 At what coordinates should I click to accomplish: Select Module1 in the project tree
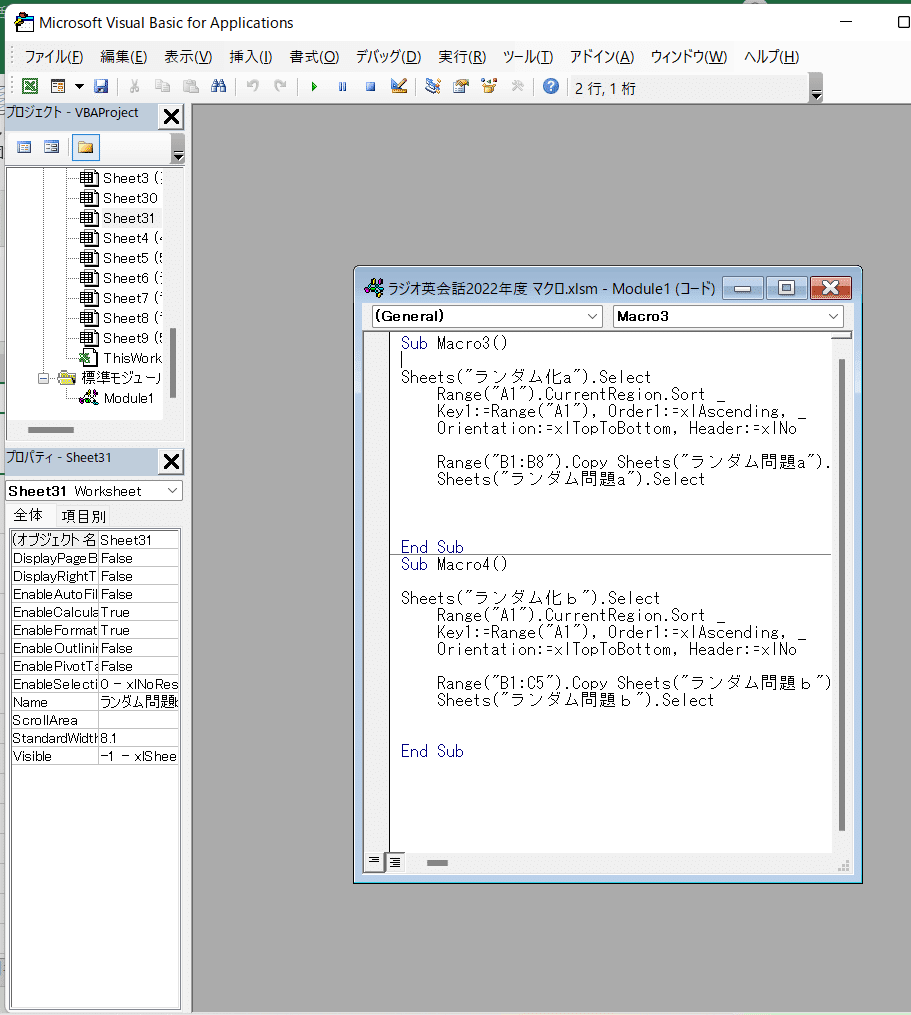point(128,398)
